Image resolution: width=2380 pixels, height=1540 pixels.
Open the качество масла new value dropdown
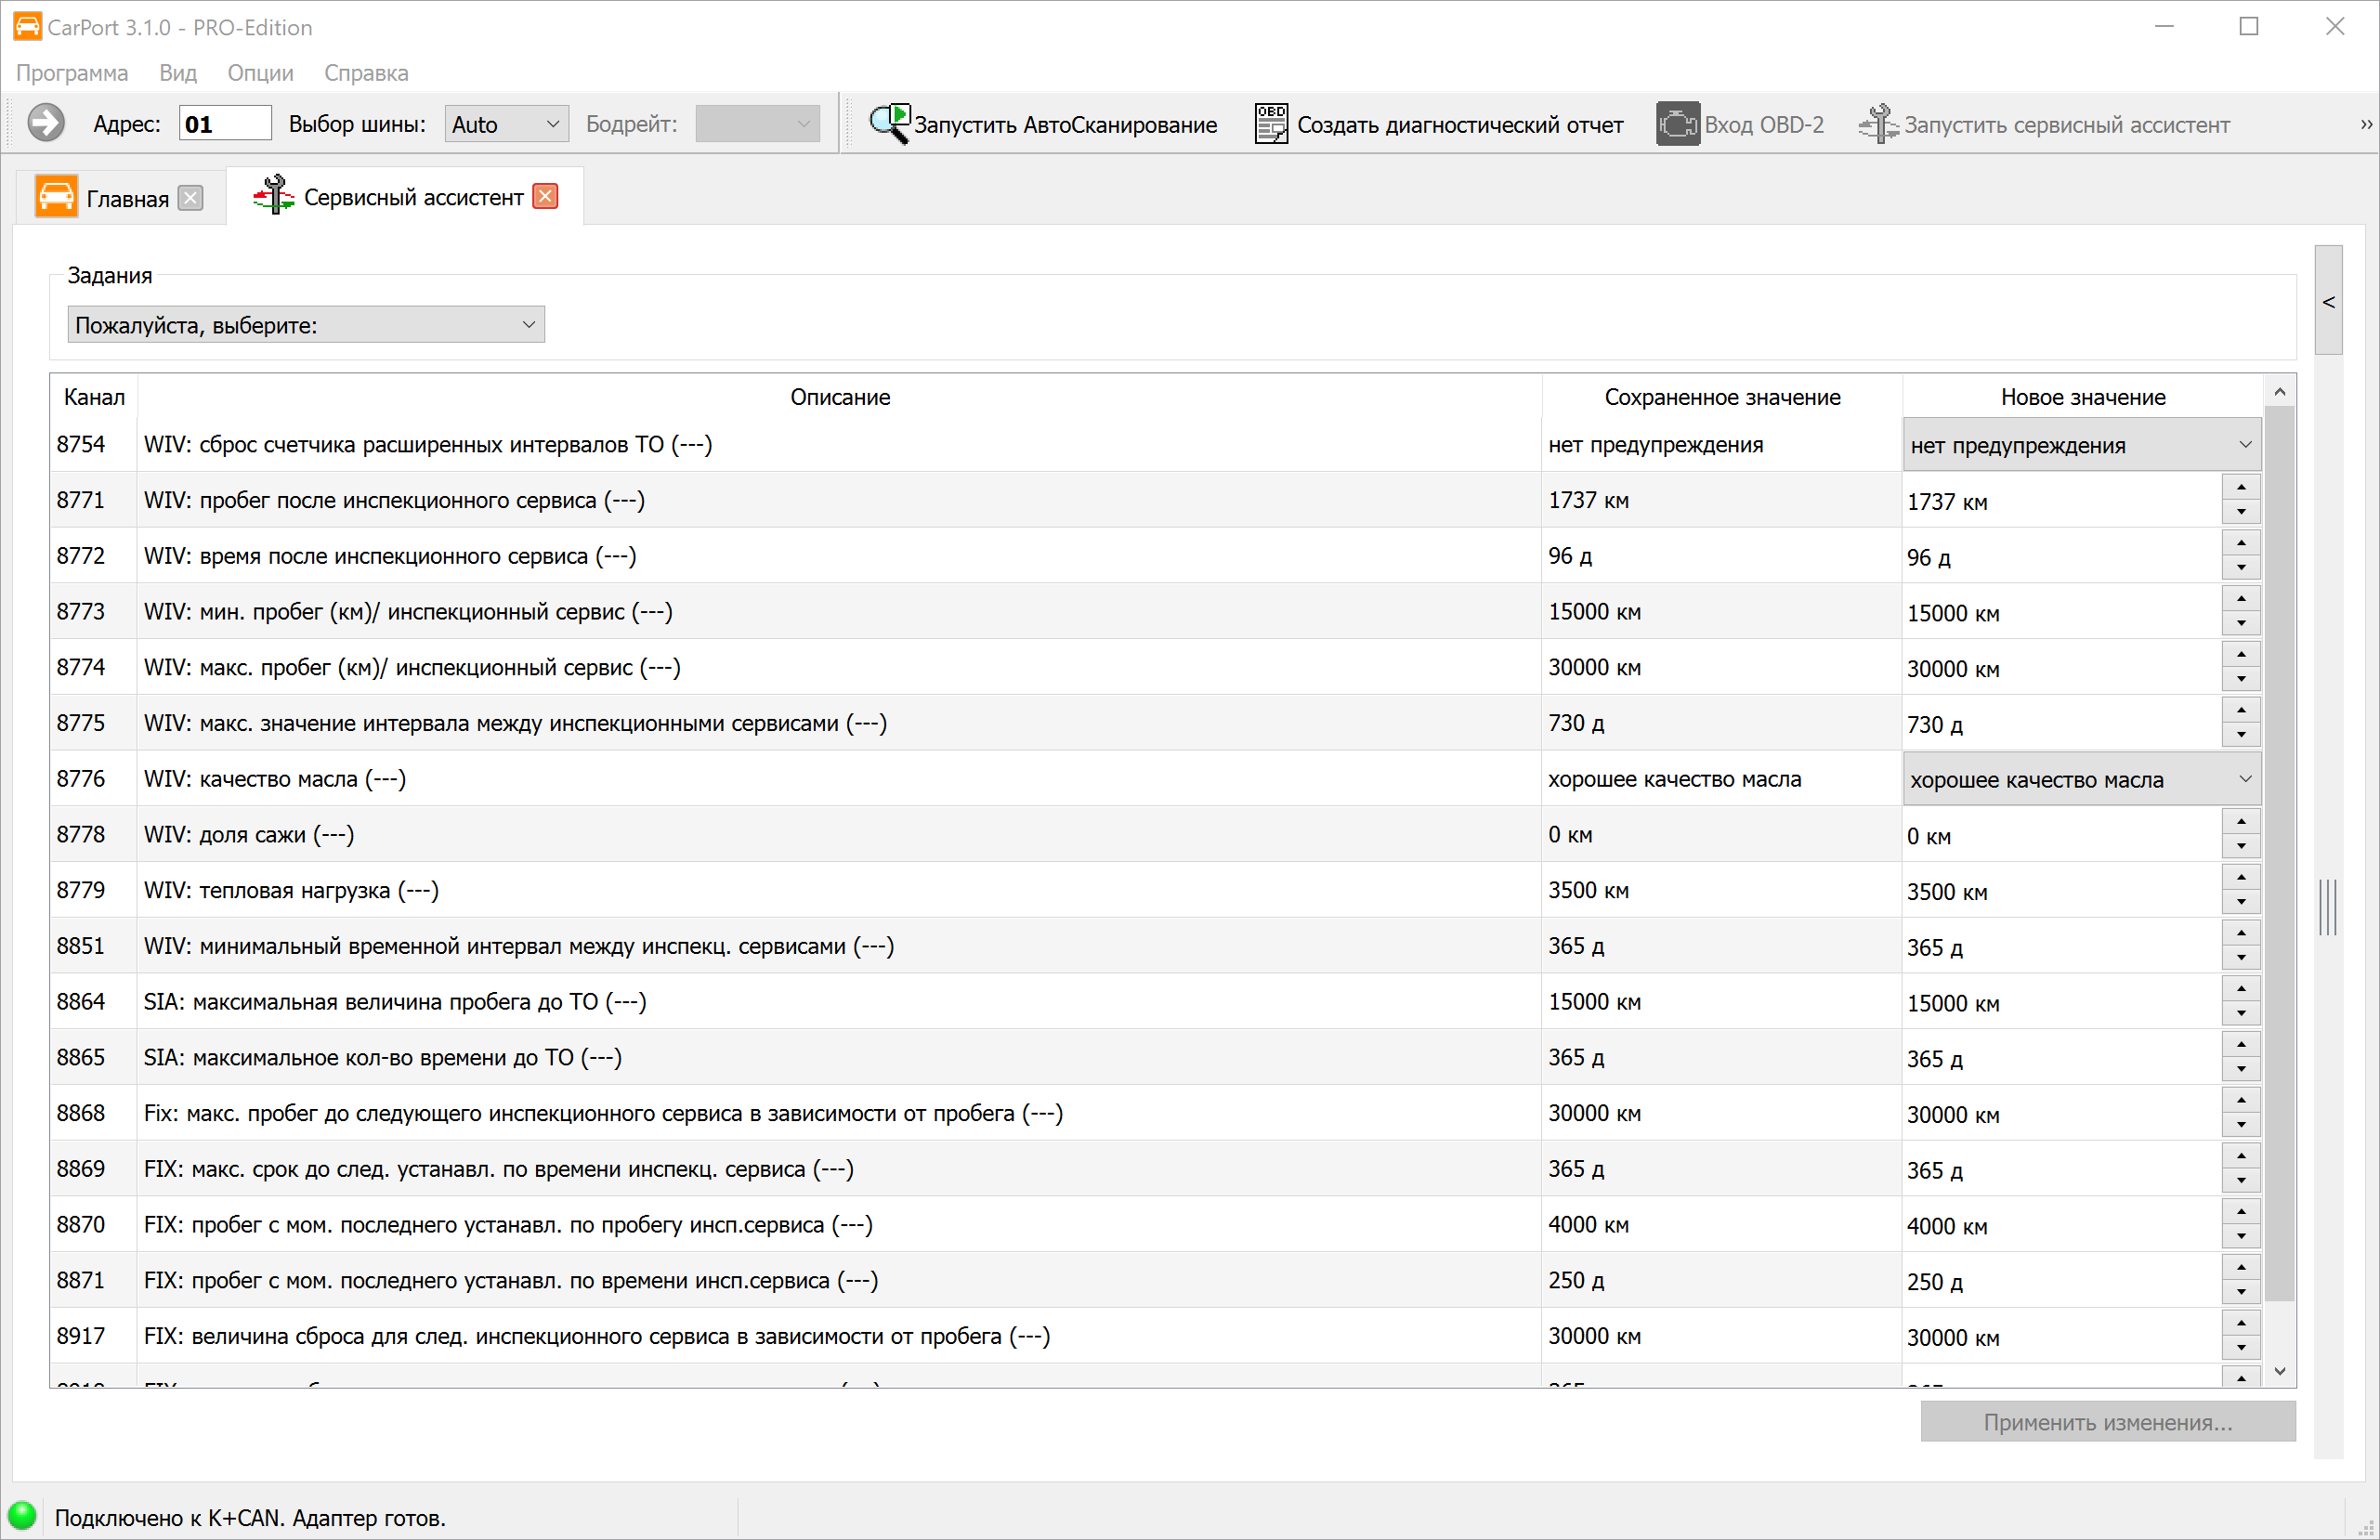coord(2081,779)
